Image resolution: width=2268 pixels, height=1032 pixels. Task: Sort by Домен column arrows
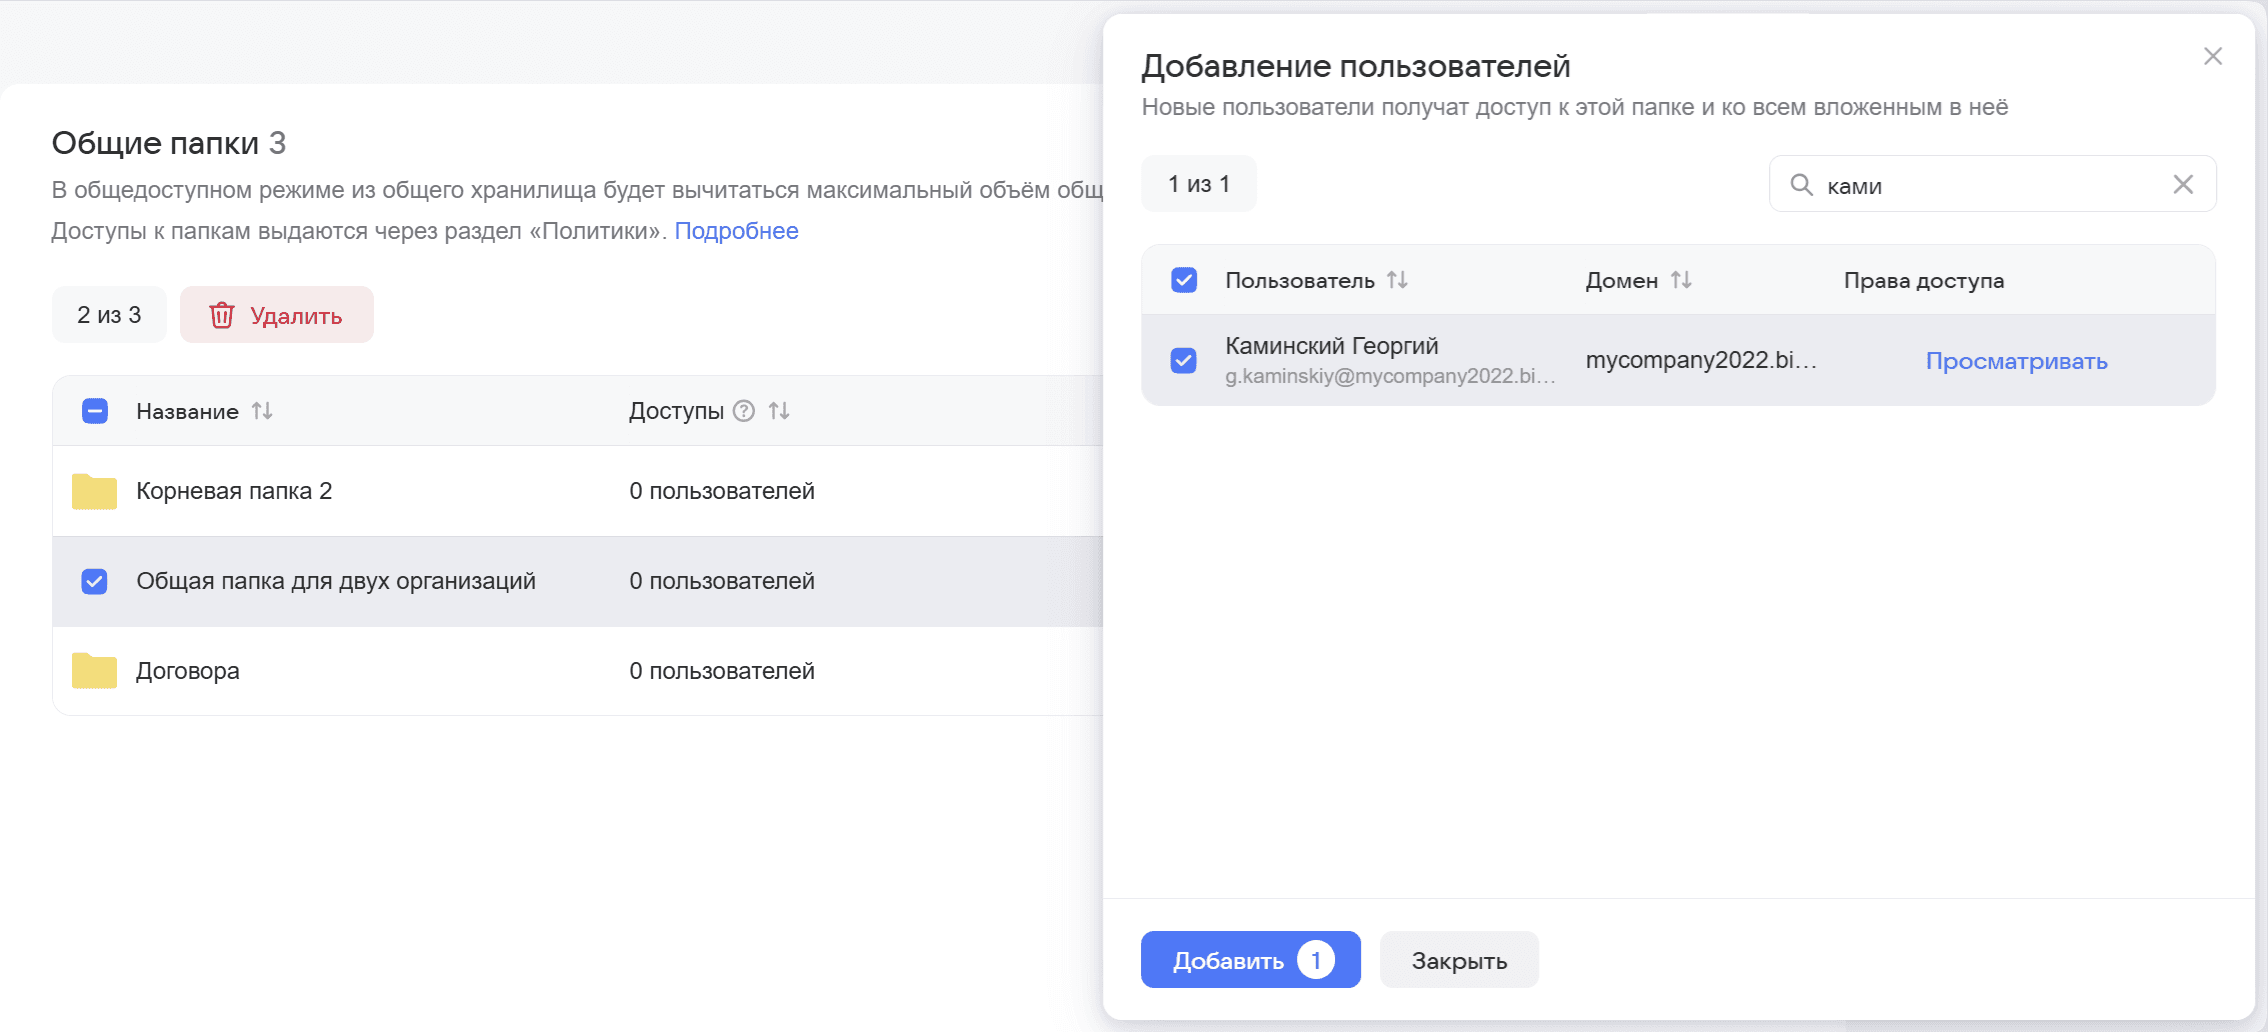1681,280
